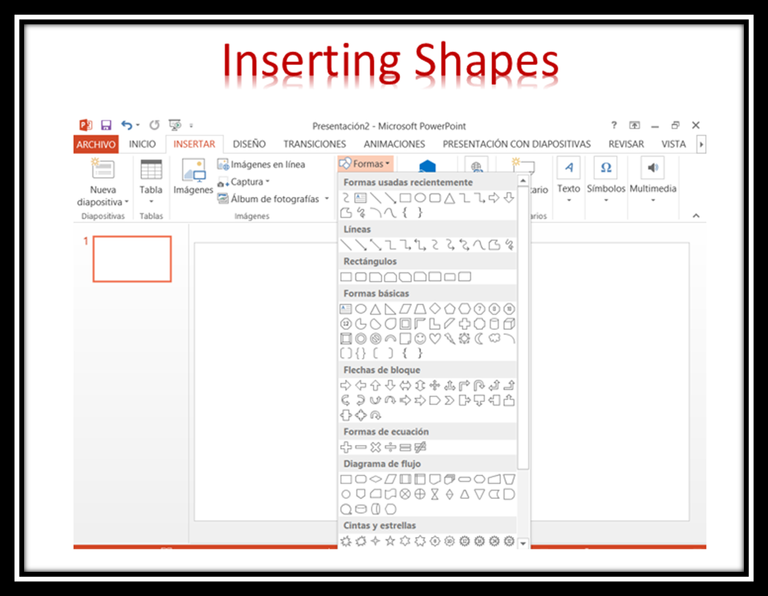Choose the cloud shape in Formas básicas
Screen dimensions: 768x596
[x=494, y=338]
